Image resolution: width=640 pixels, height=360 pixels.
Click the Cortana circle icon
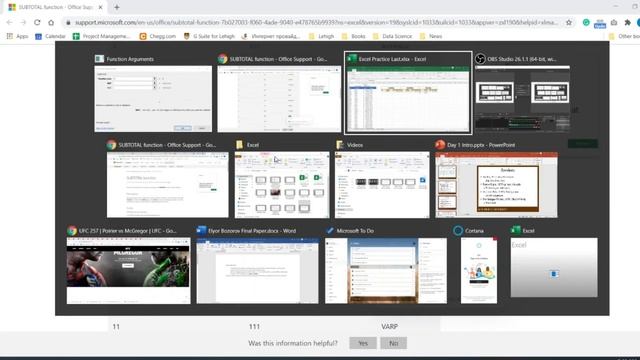tap(458, 231)
